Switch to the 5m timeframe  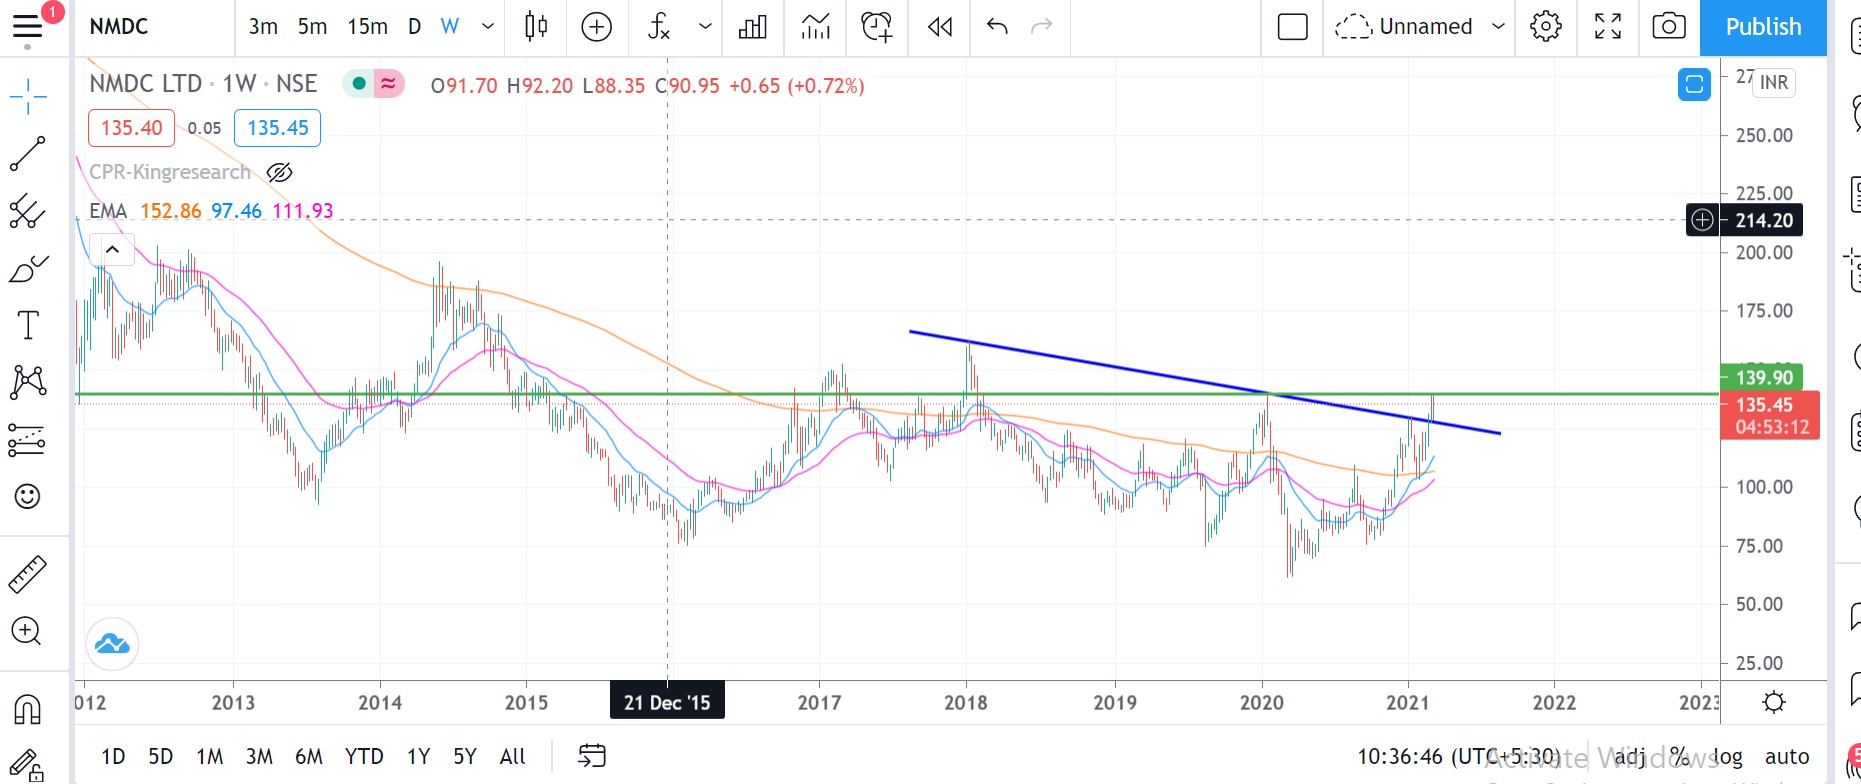[x=312, y=27]
